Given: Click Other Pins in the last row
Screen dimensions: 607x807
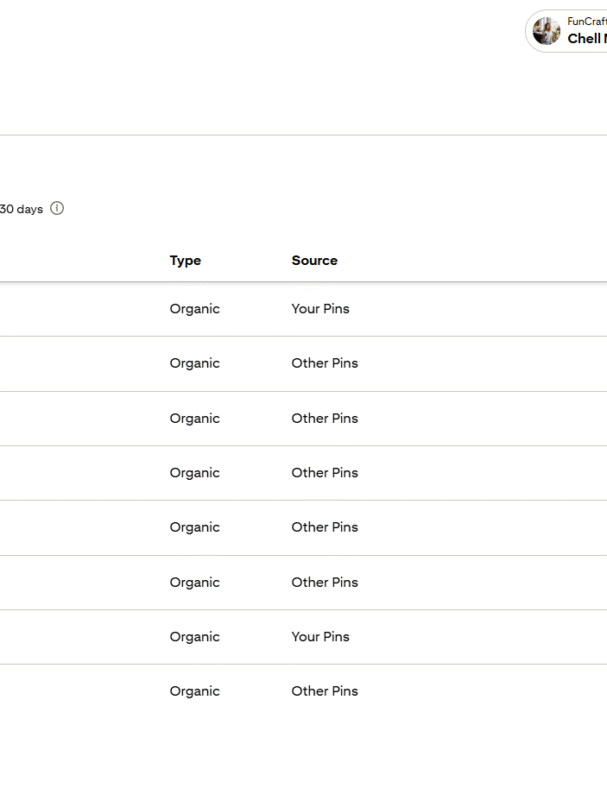Looking at the screenshot, I should pos(324,691).
